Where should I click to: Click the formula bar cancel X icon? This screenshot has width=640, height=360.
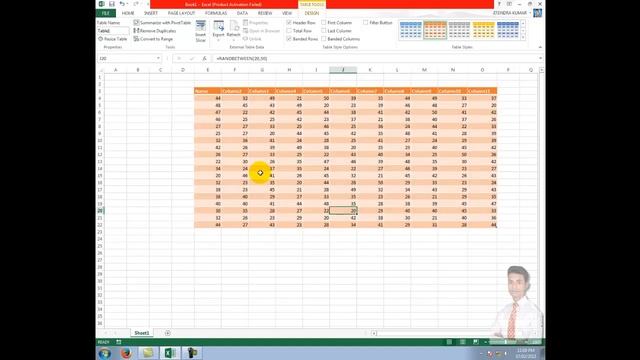pos(179,58)
